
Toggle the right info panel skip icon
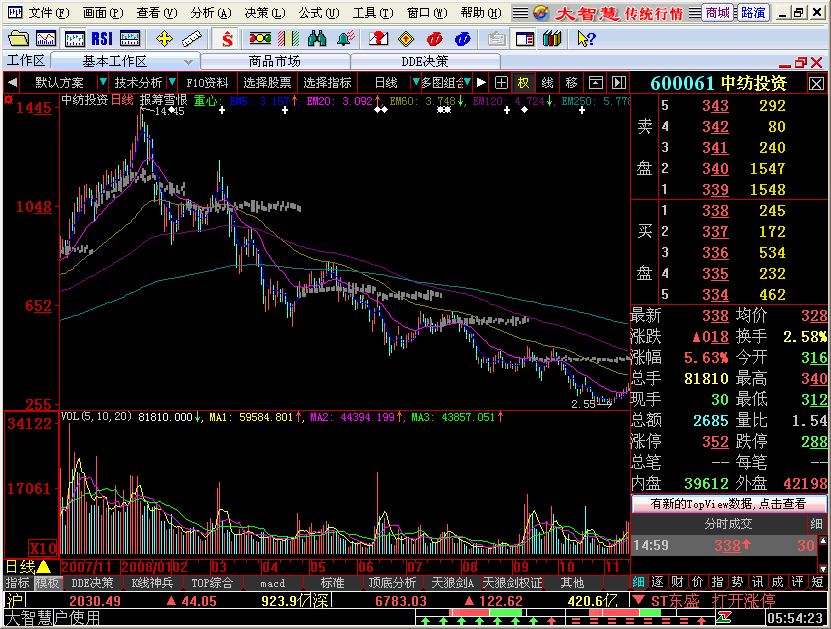618,83
